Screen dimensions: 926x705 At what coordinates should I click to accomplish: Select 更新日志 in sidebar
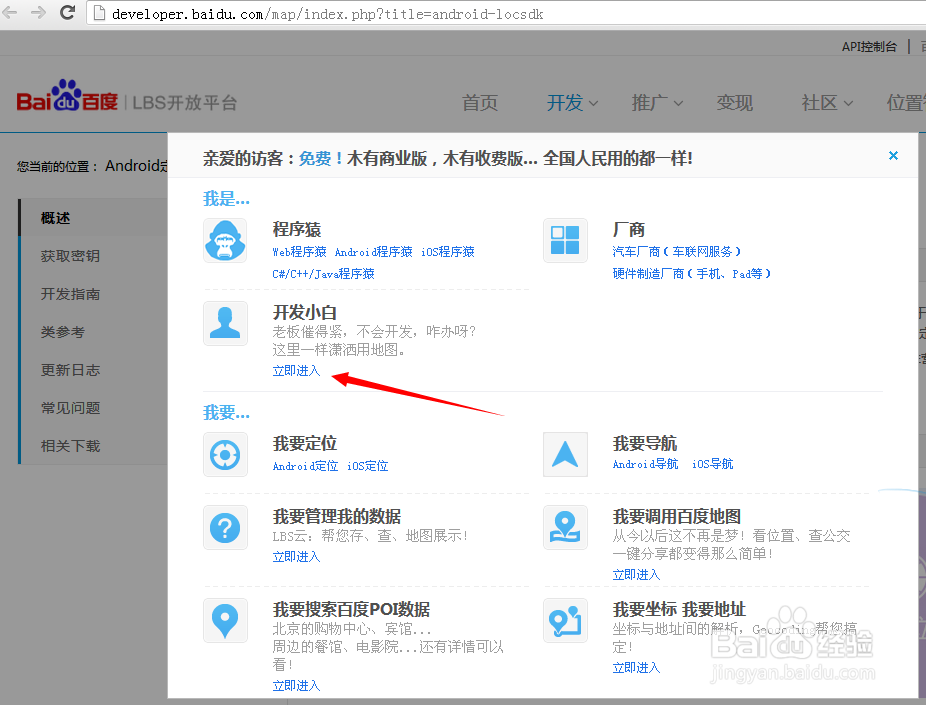point(93,370)
